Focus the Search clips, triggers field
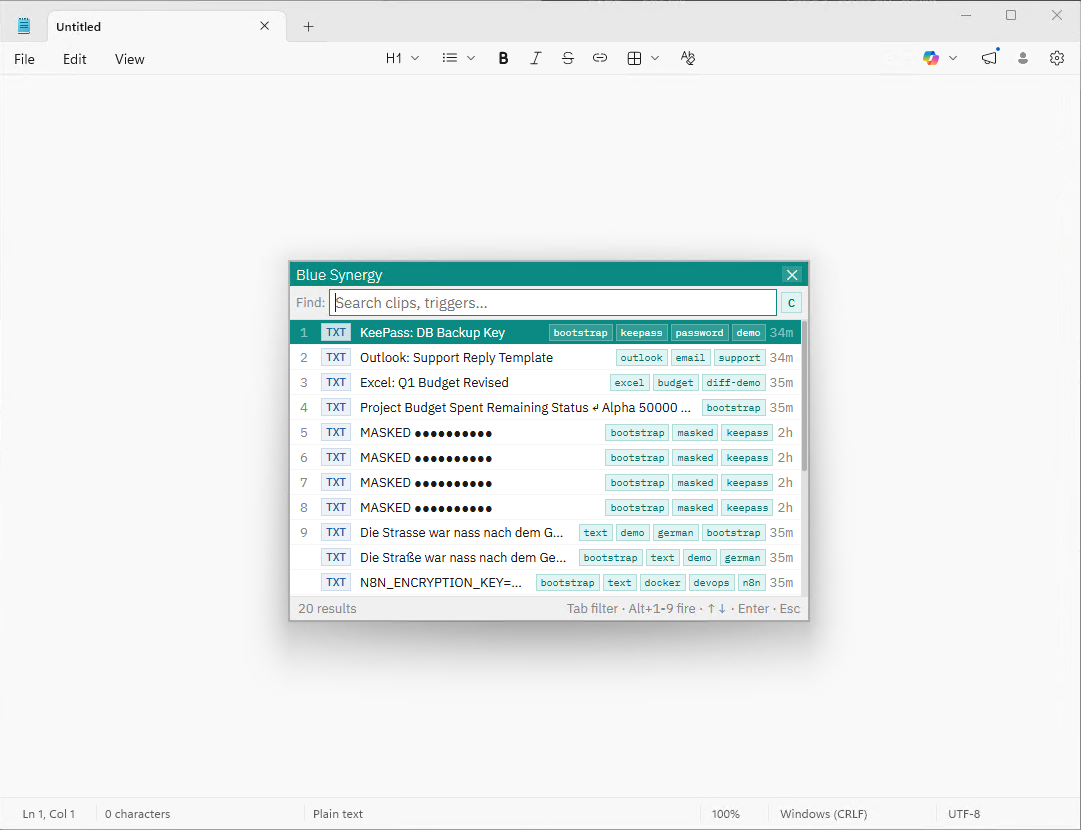Image resolution: width=1081 pixels, height=830 pixels. click(x=553, y=303)
